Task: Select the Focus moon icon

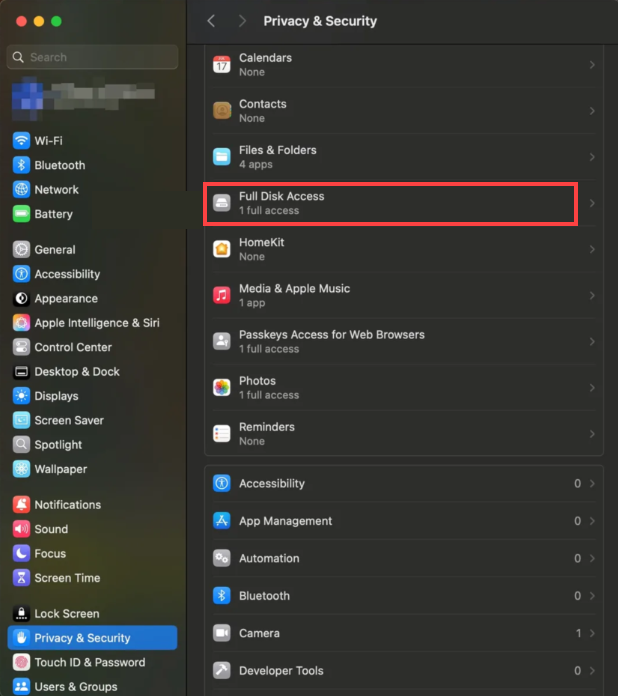Action: (21, 554)
